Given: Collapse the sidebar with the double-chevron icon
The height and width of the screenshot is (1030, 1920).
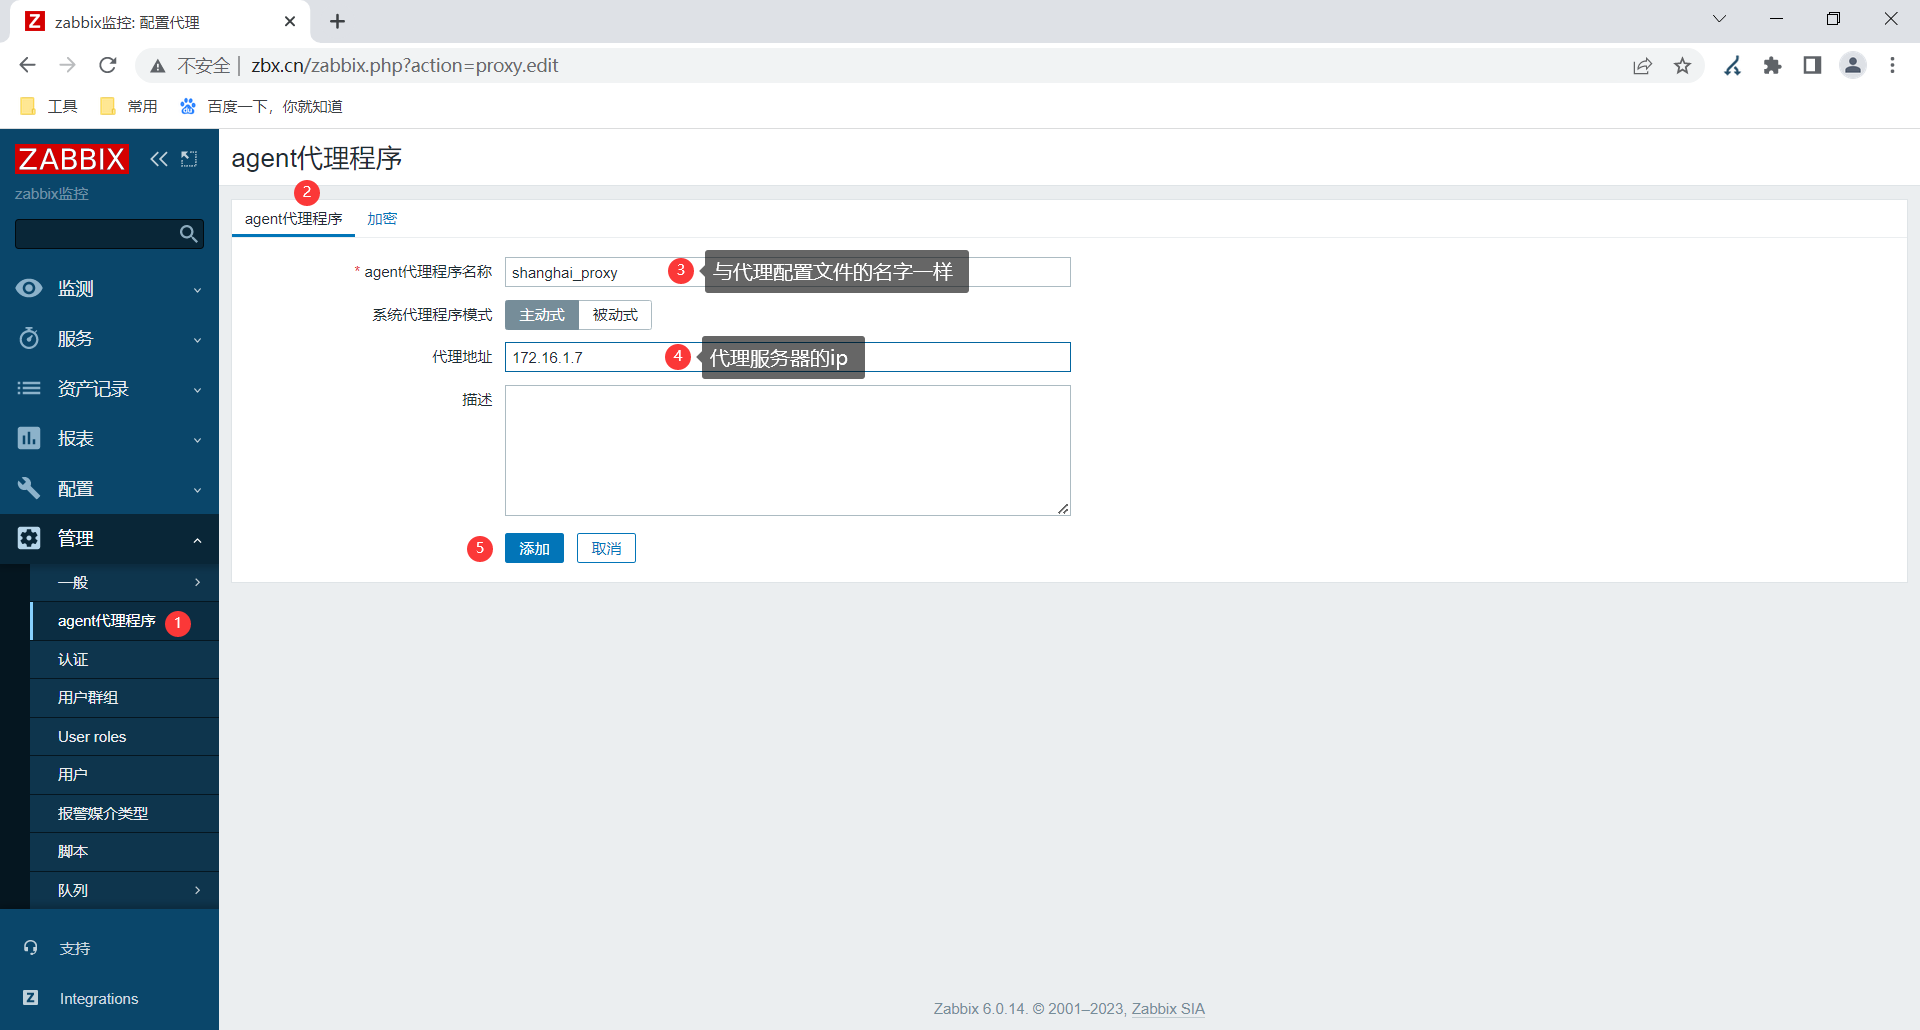Looking at the screenshot, I should tap(159, 158).
